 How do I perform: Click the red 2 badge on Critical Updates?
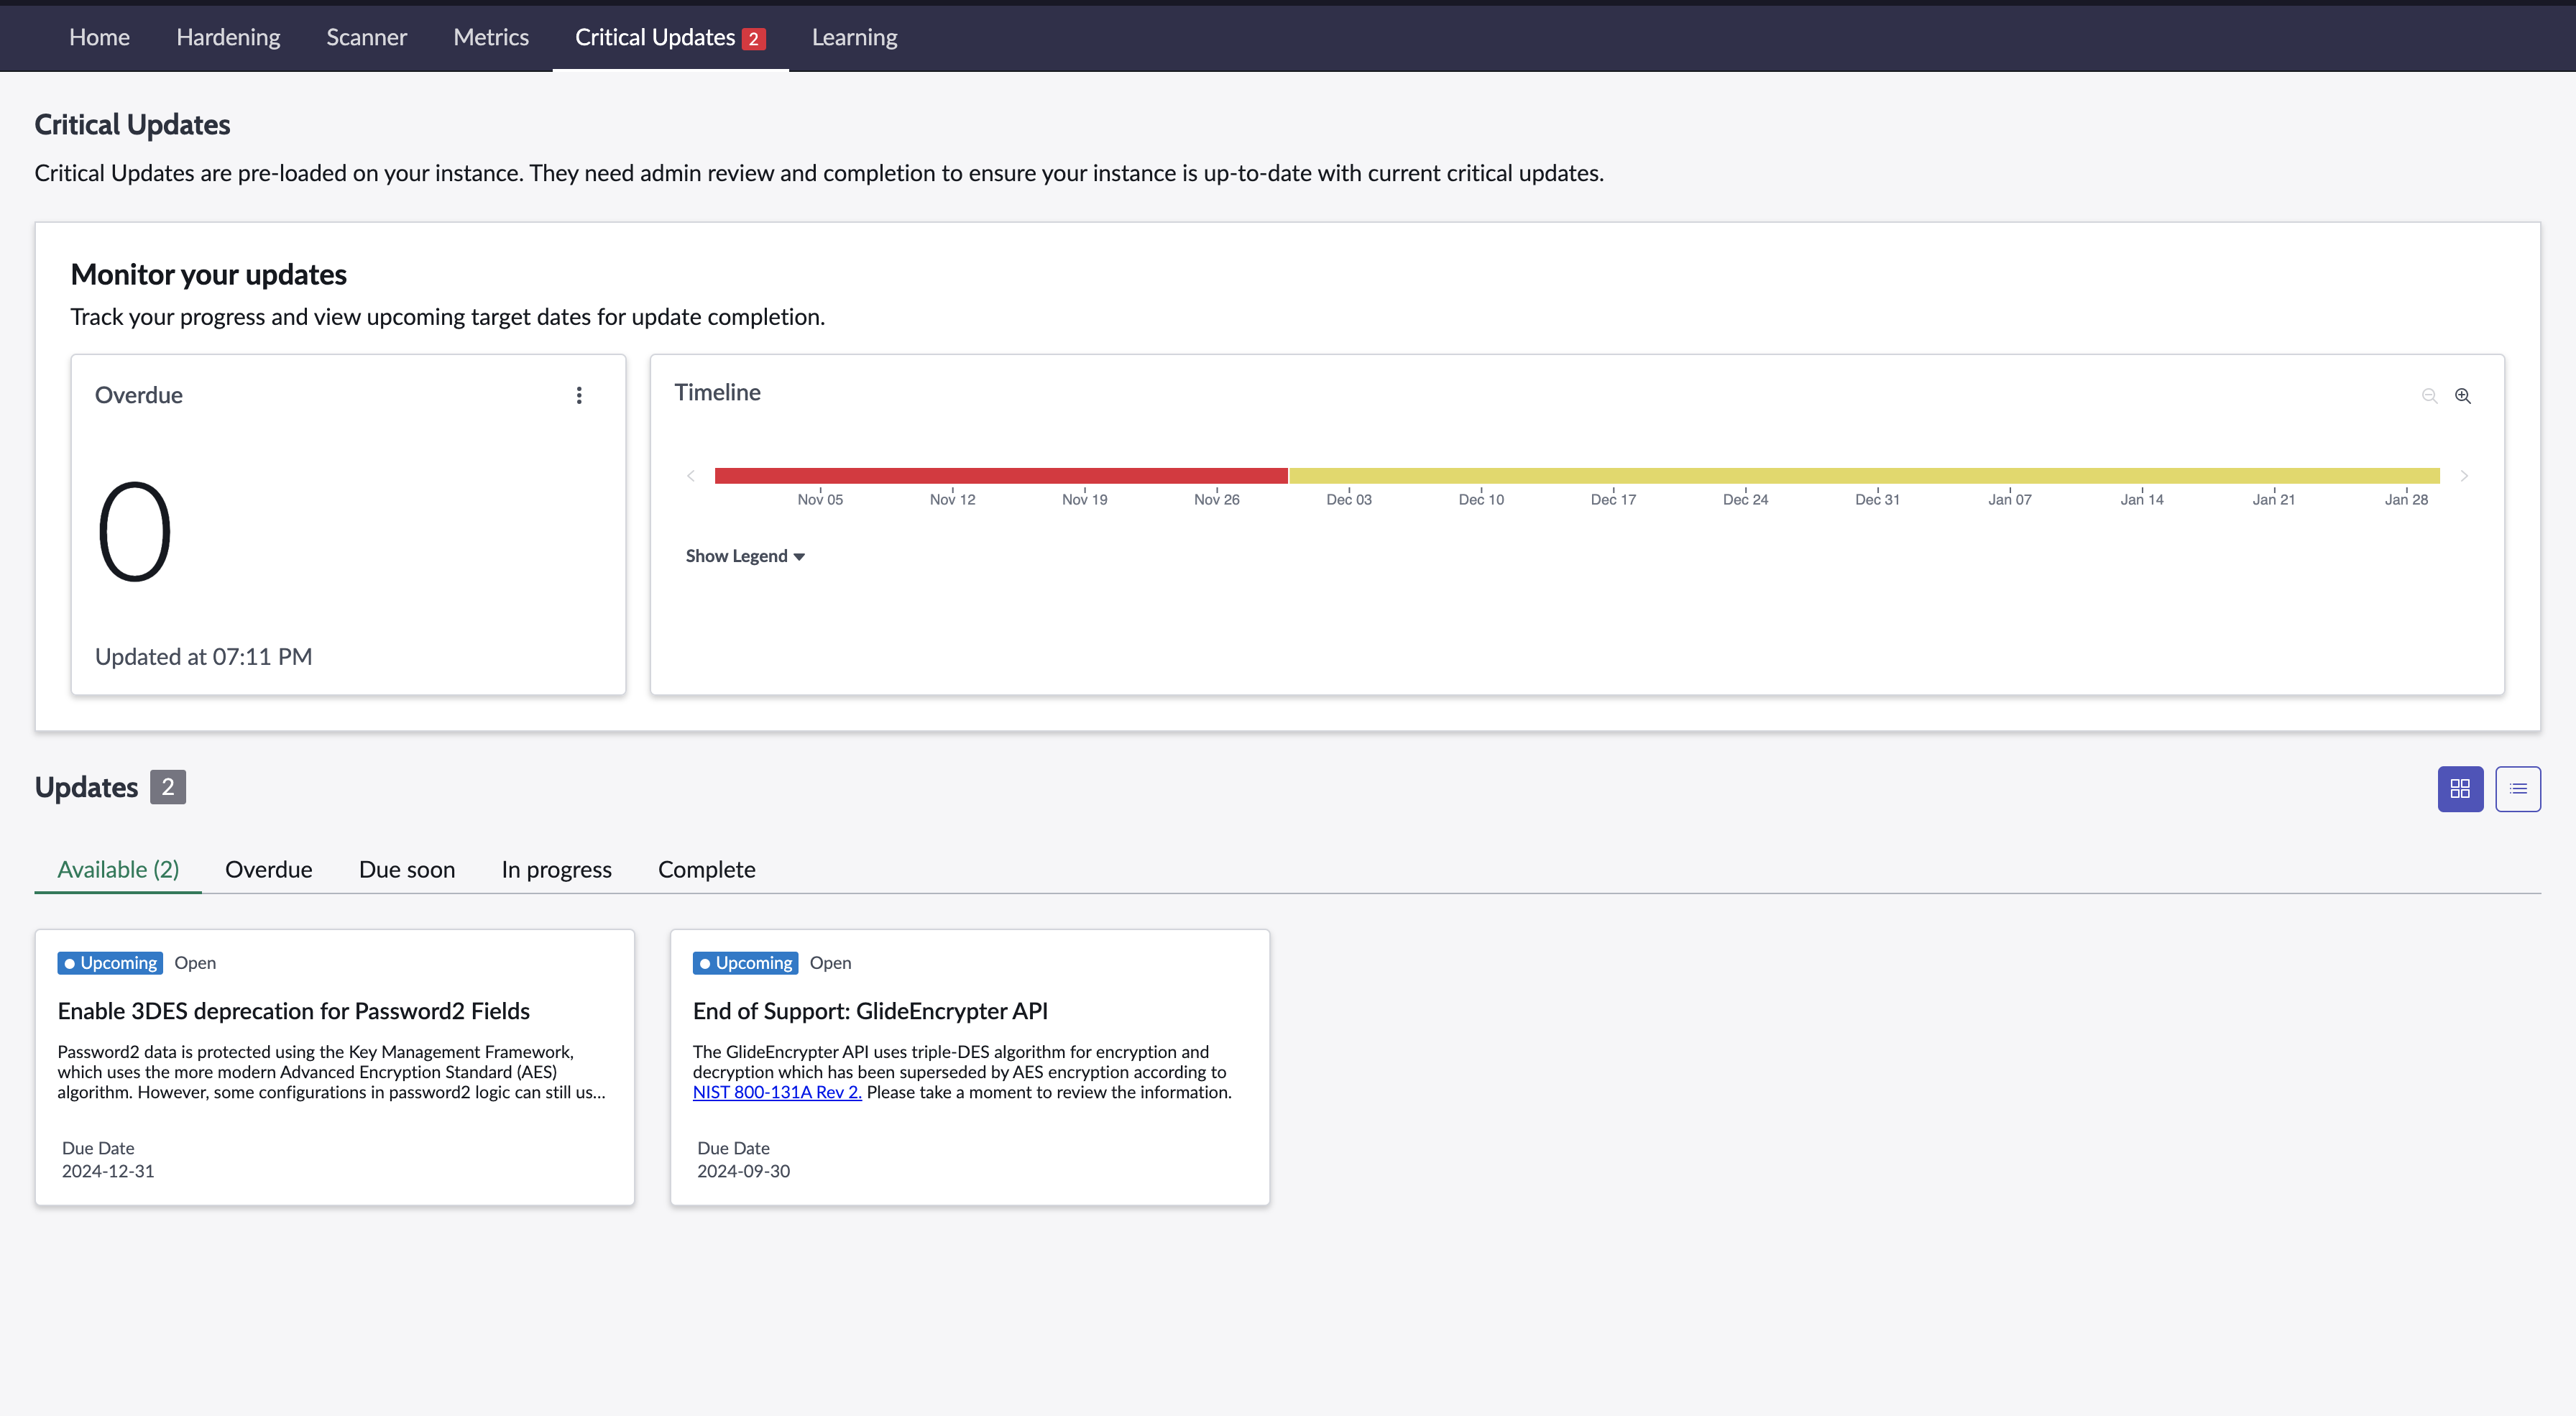tap(753, 39)
